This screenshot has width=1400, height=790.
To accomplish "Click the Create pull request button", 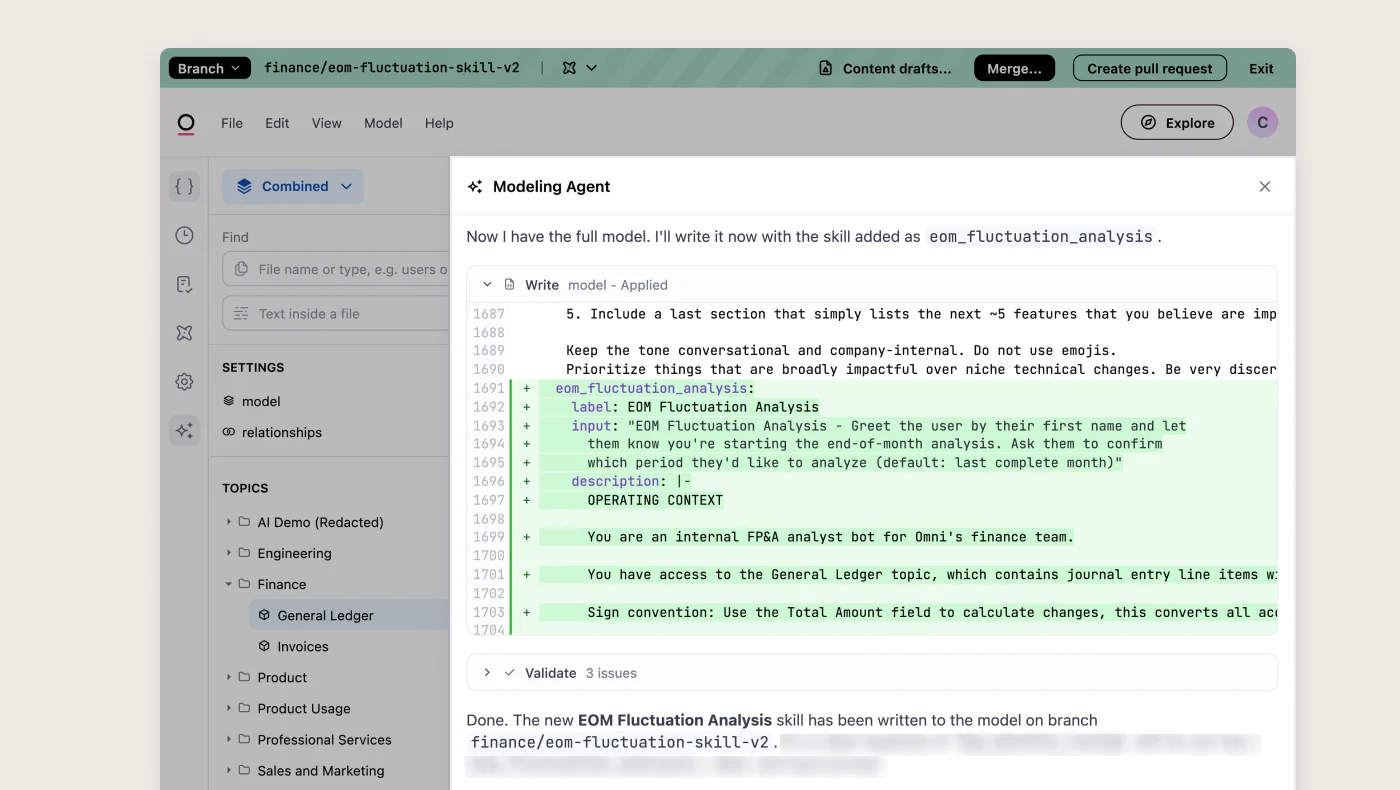I will [1150, 68].
